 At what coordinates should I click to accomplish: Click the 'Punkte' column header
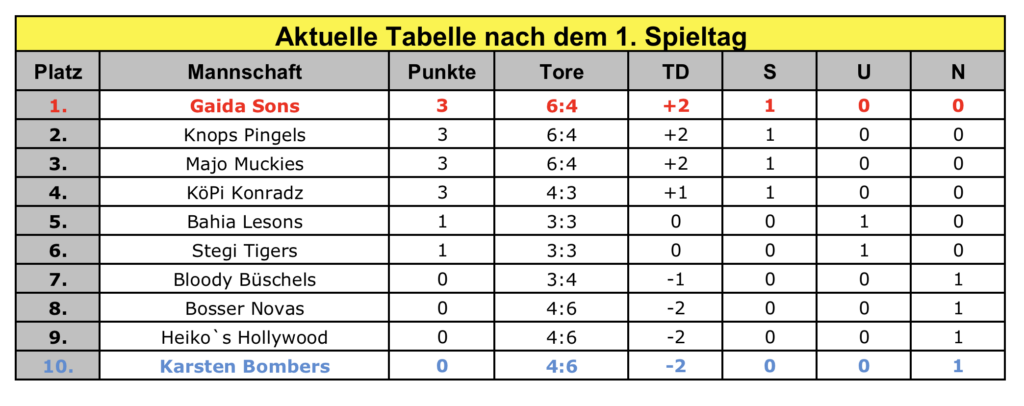[442, 72]
